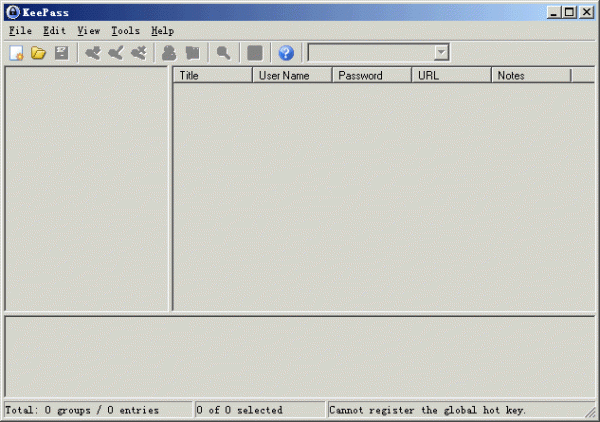Click '0 of 0 selected' status text
Screen dimensions: 600x422
(240, 410)
